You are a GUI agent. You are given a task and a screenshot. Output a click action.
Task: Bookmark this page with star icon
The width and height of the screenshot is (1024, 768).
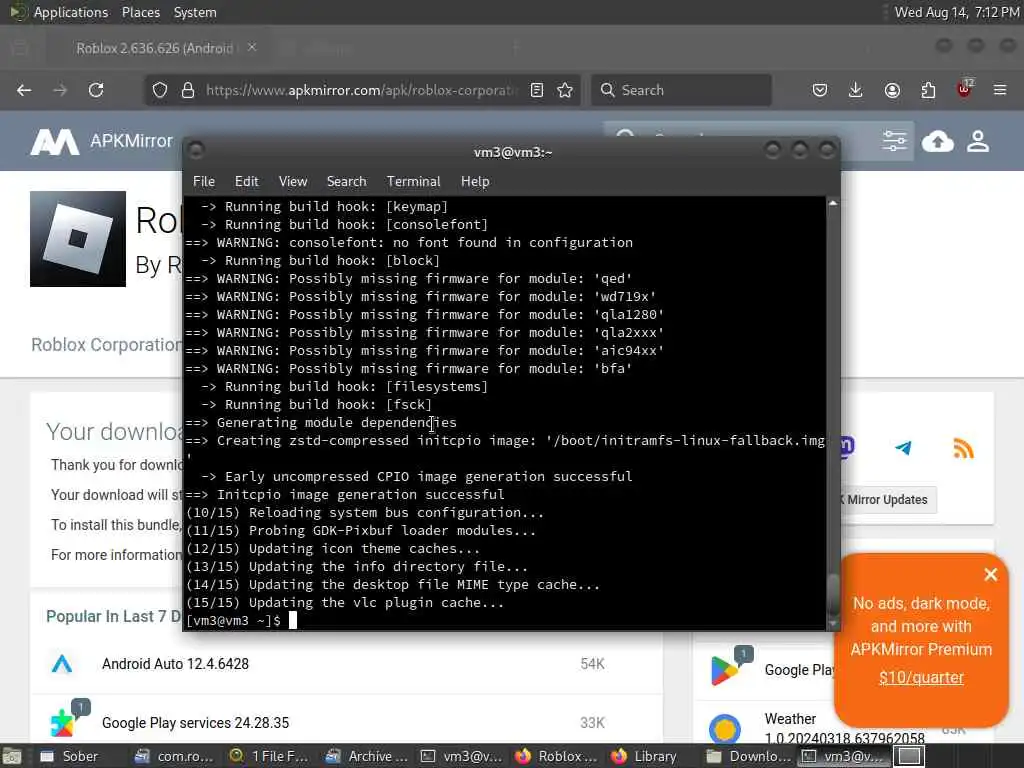tap(565, 90)
